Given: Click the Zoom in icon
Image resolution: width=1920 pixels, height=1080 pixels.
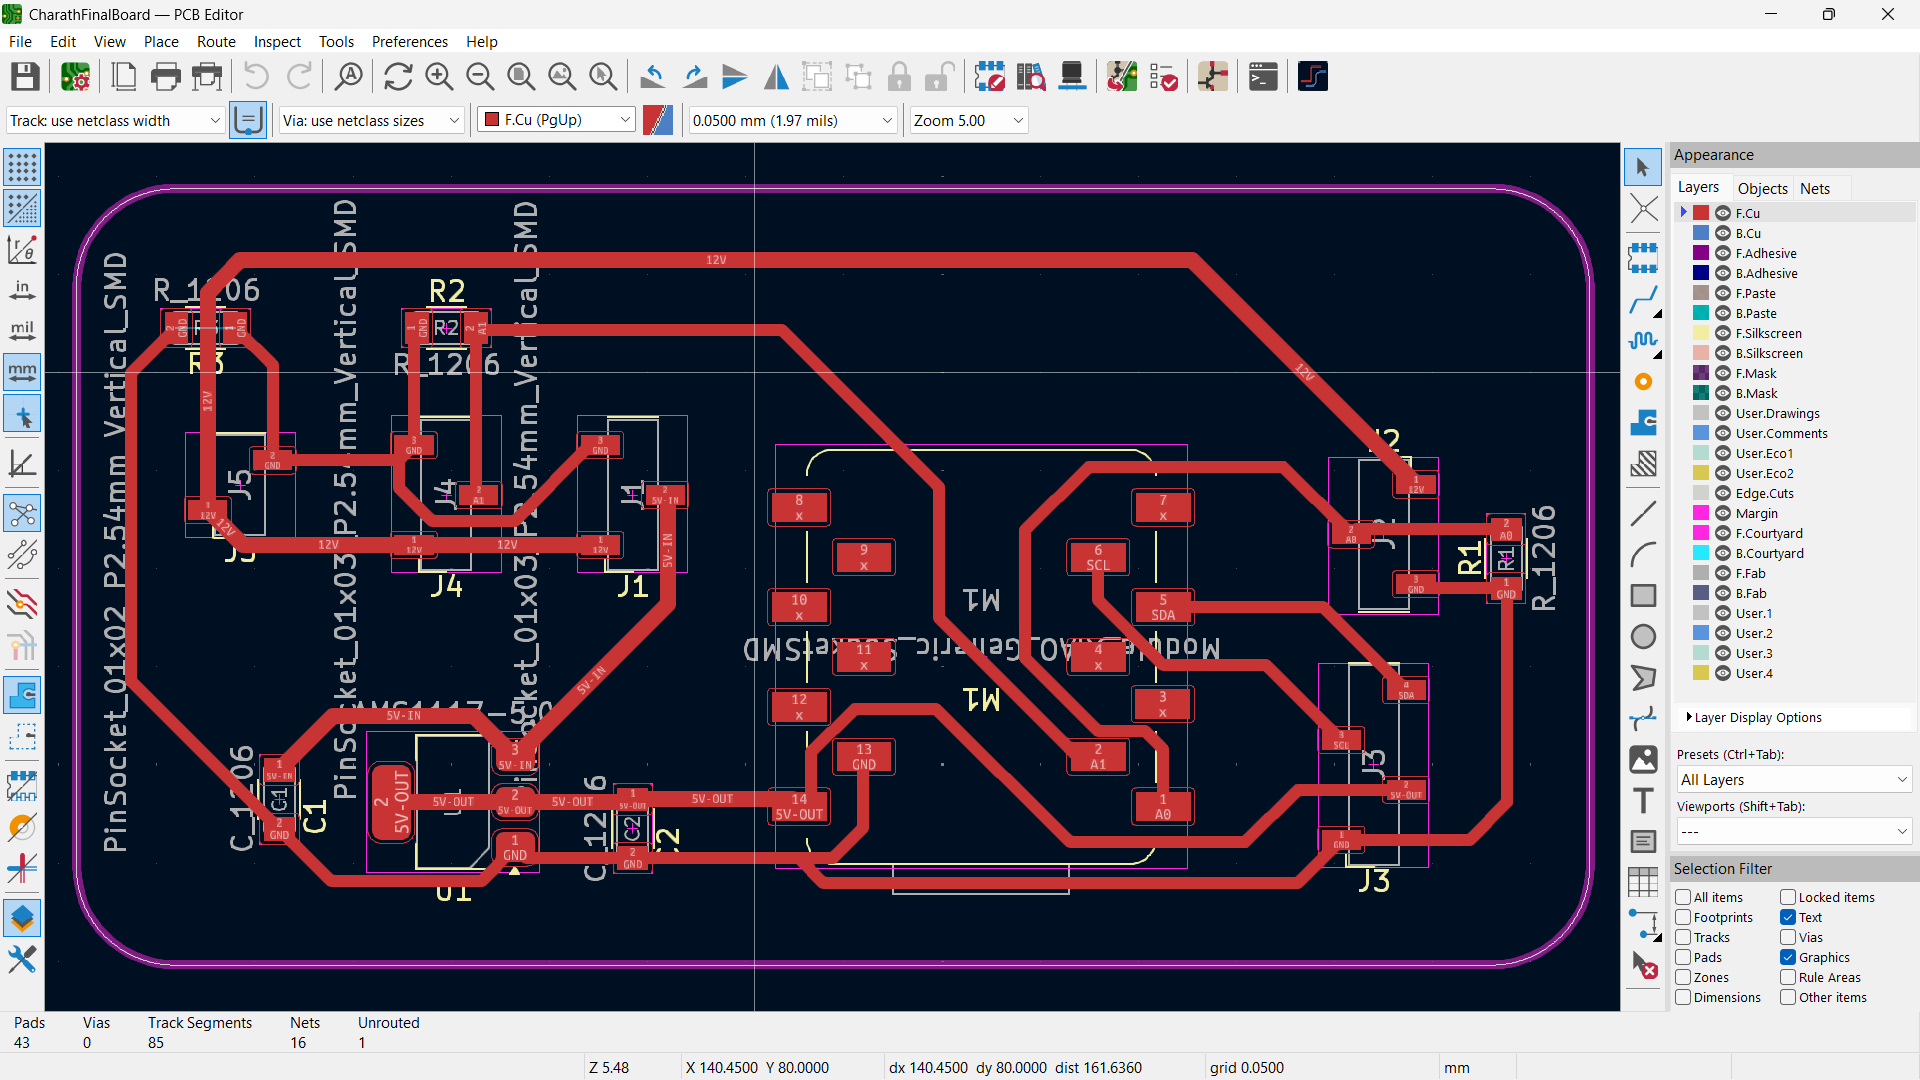Looking at the screenshot, I should coord(439,77).
